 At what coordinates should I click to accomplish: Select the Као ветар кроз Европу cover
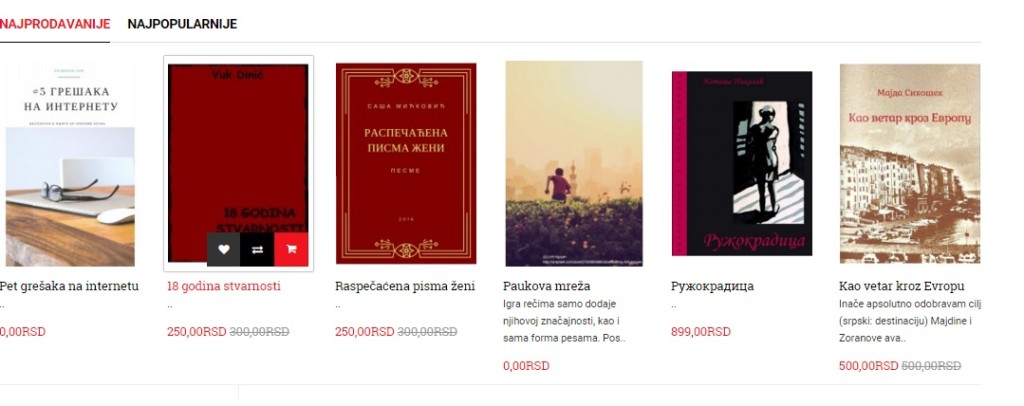coord(910,163)
